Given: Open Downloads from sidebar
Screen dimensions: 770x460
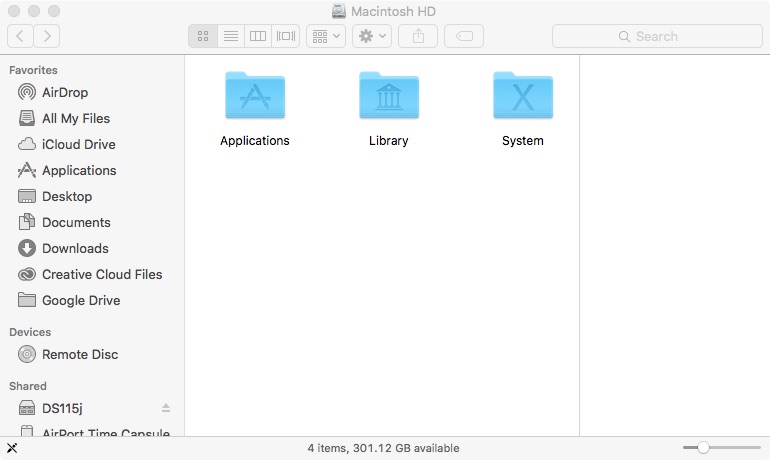Looking at the screenshot, I should point(92,248).
